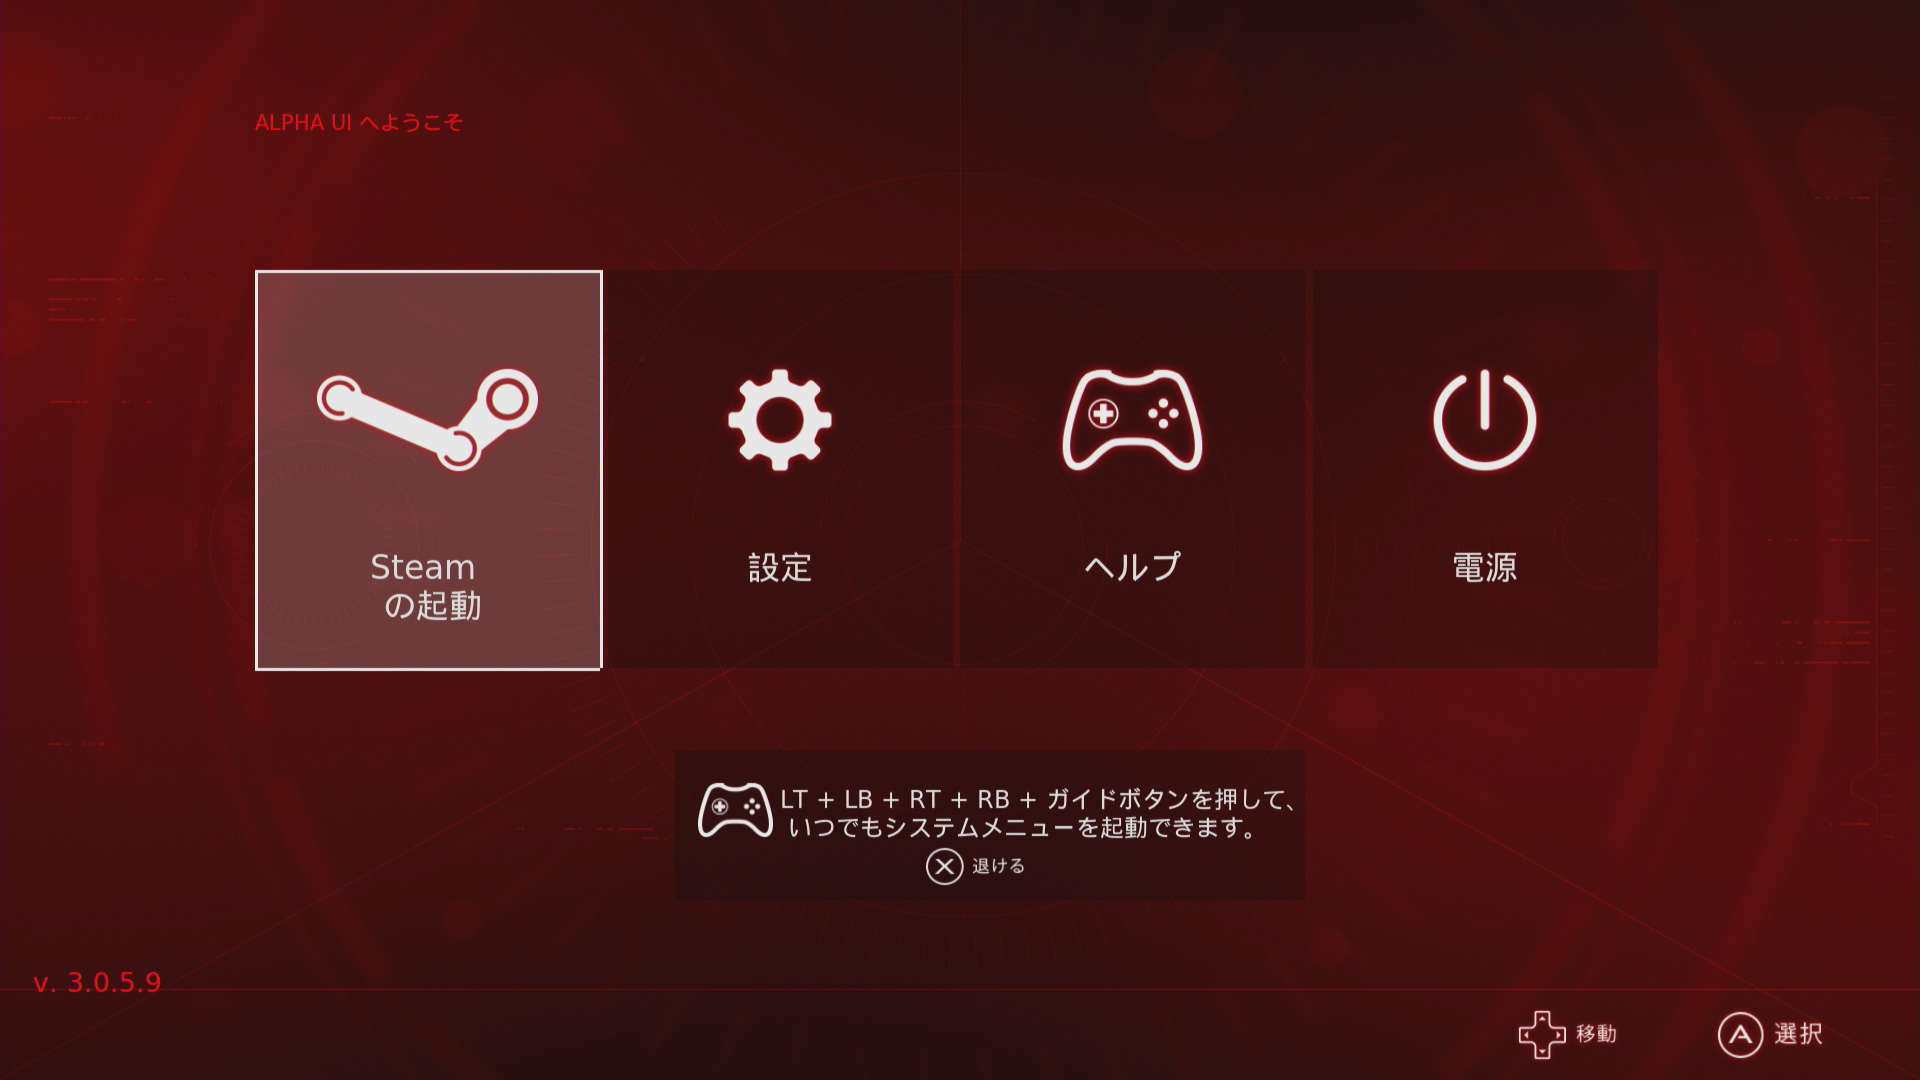Open the 設定 tile

point(780,469)
